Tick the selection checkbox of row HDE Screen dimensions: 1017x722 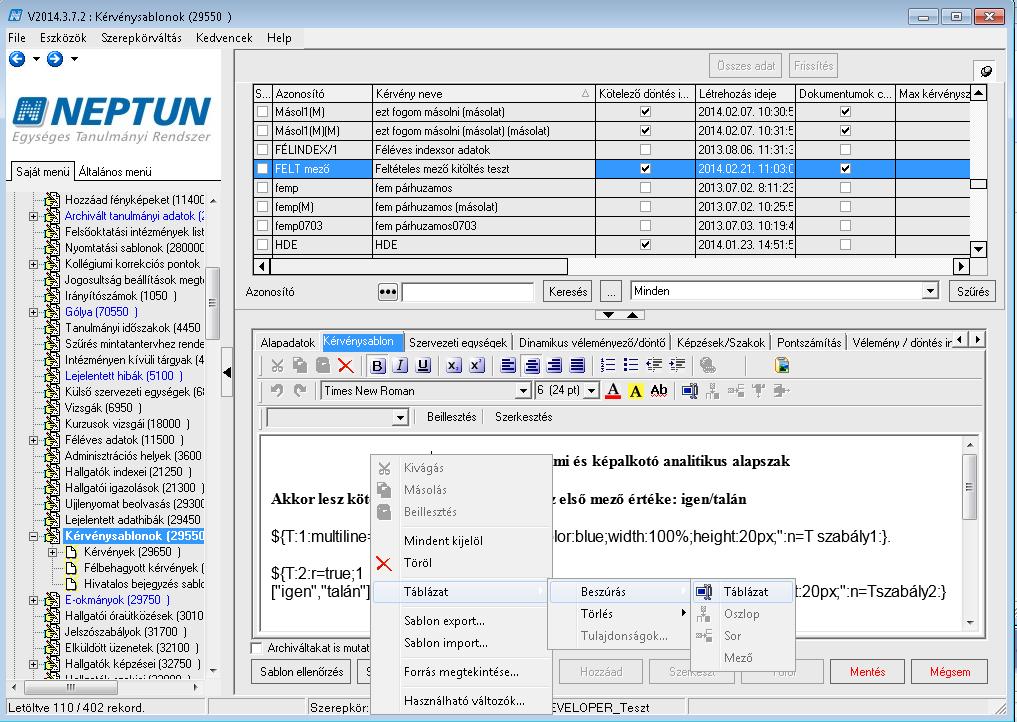point(262,245)
